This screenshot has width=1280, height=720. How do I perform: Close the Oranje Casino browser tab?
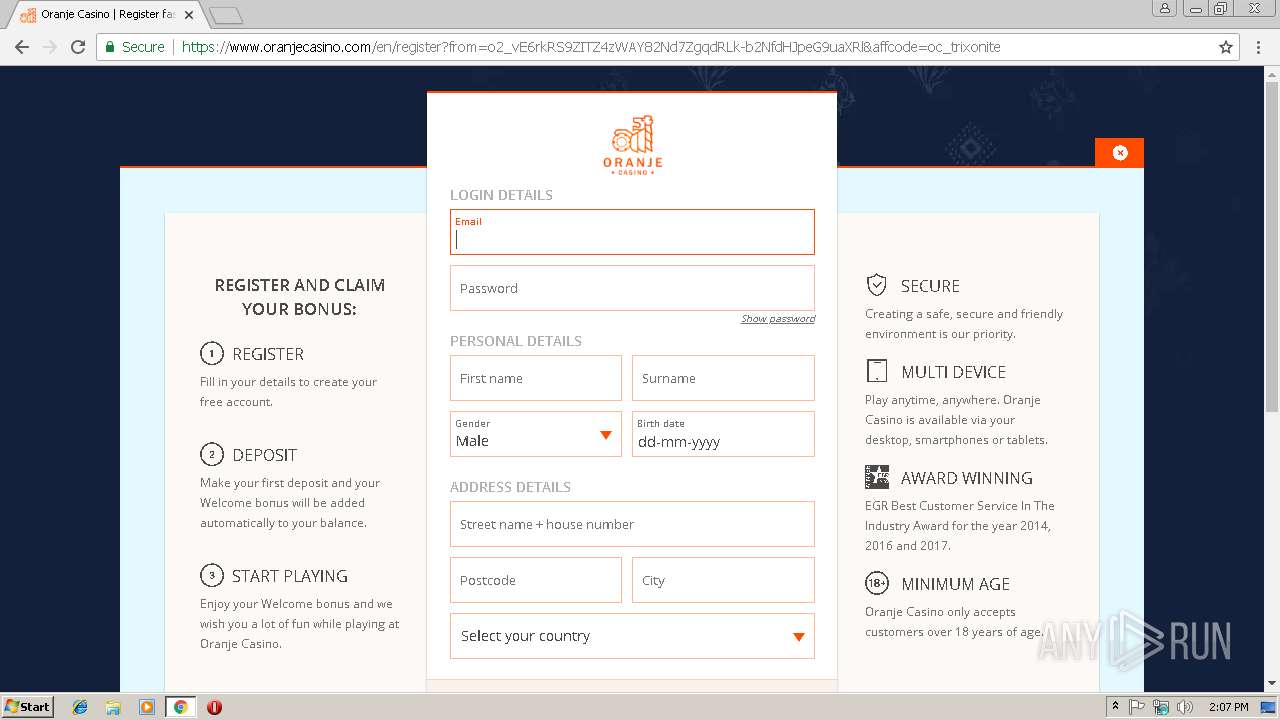(189, 15)
